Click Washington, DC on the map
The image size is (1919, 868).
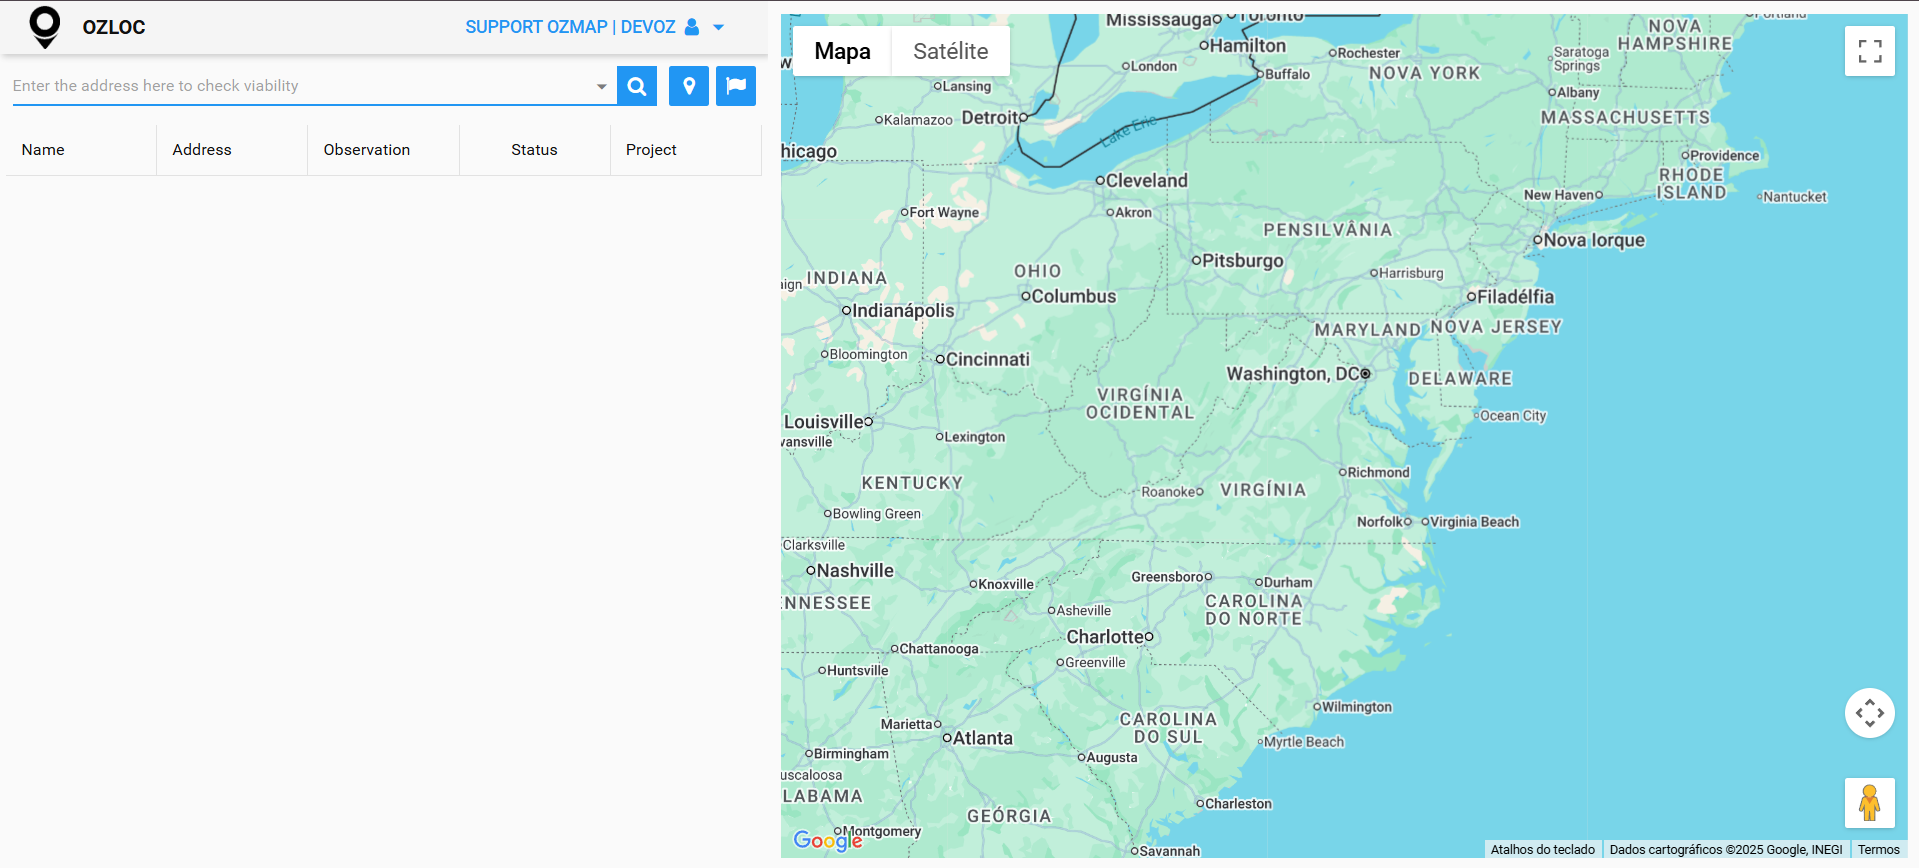[x=1294, y=373]
